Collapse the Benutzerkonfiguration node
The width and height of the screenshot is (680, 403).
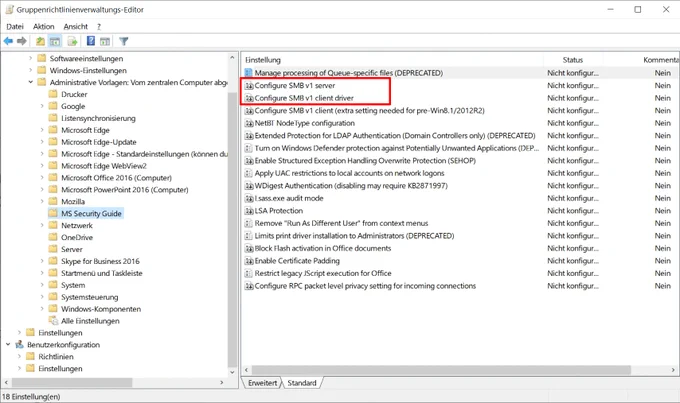[8, 344]
